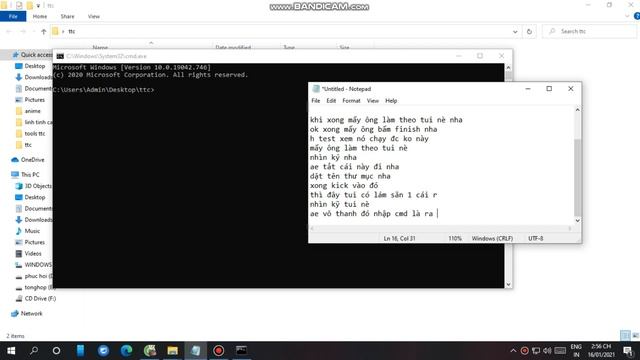Open Explorer Share ribbon tab
Viewport: 640px width, 360px height.
(67, 16)
